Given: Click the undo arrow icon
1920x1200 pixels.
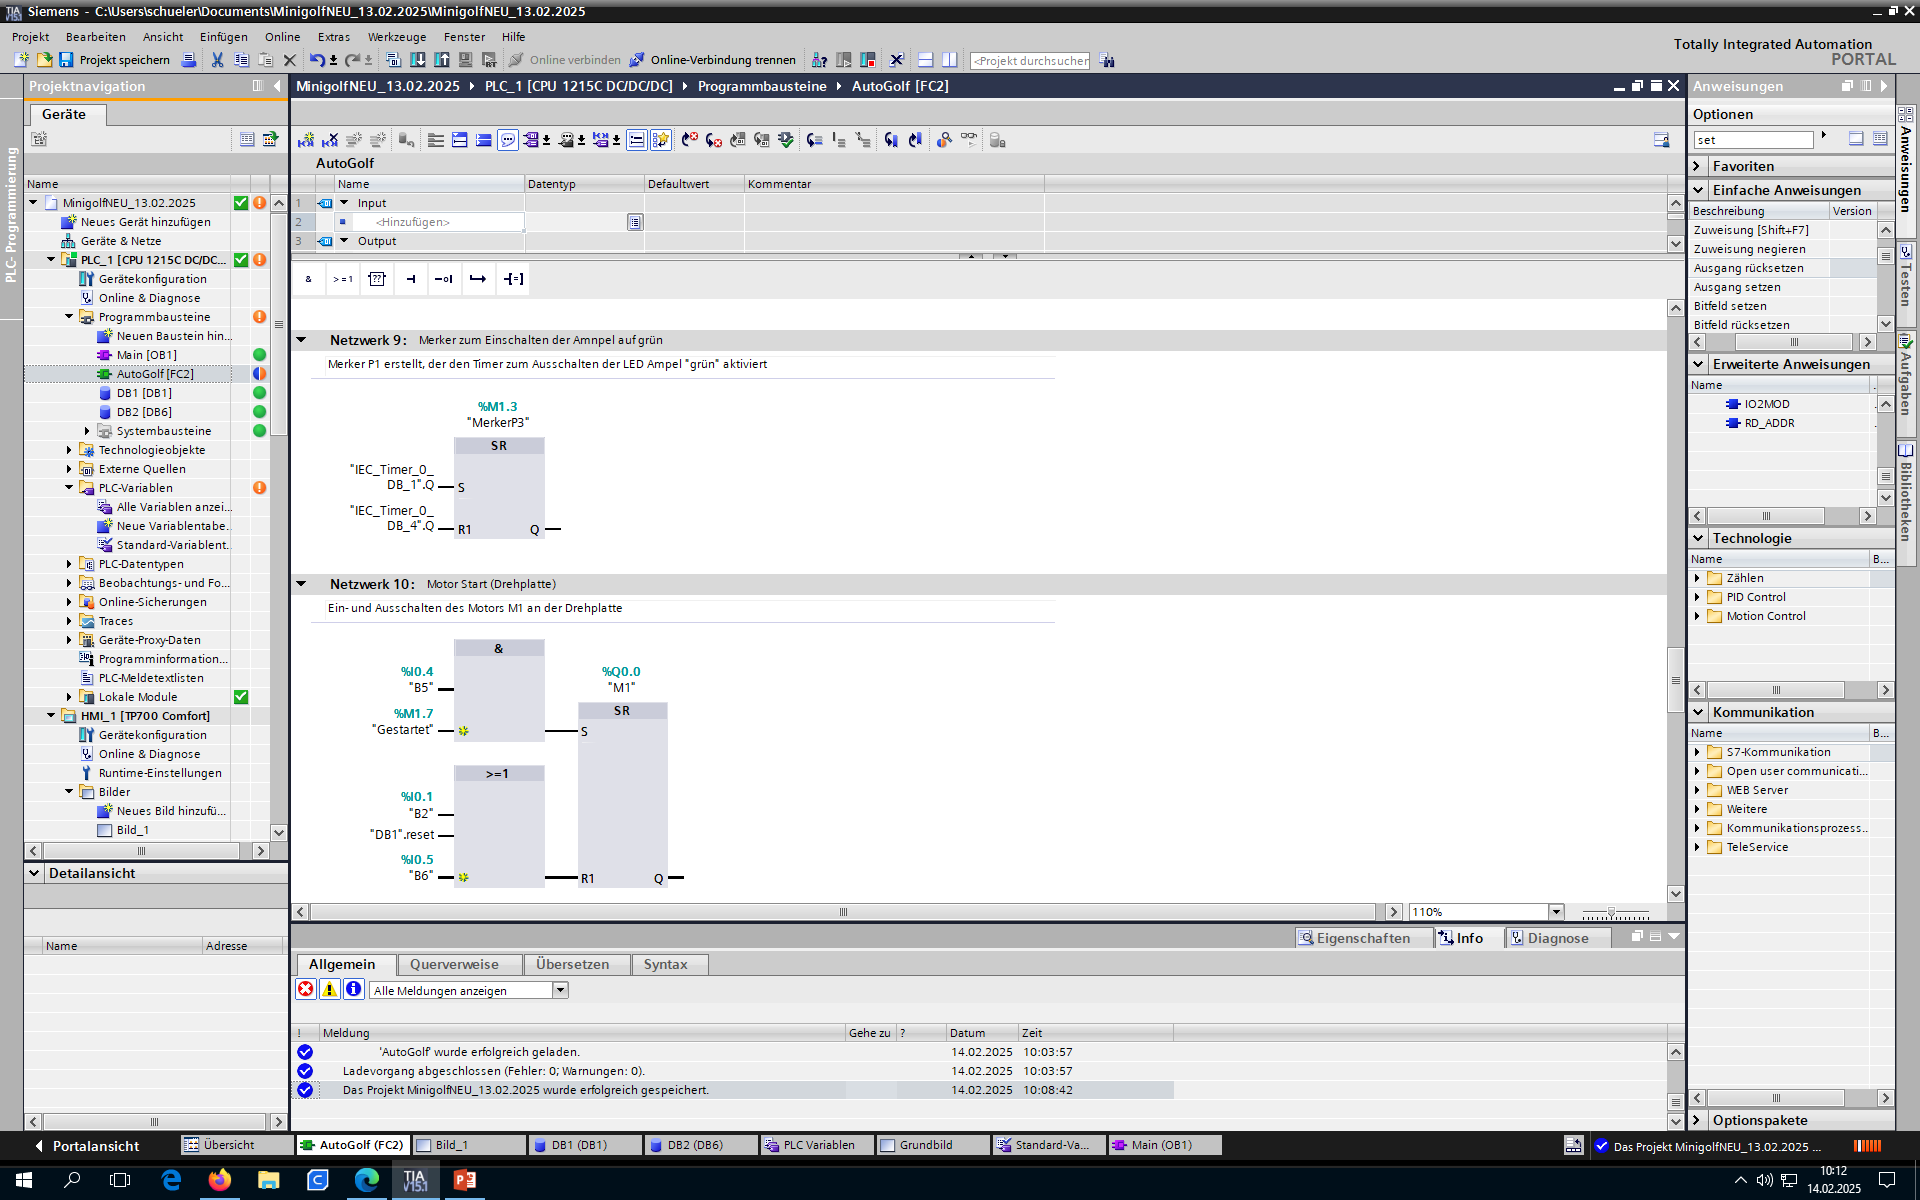Looking at the screenshot, I should (x=316, y=60).
